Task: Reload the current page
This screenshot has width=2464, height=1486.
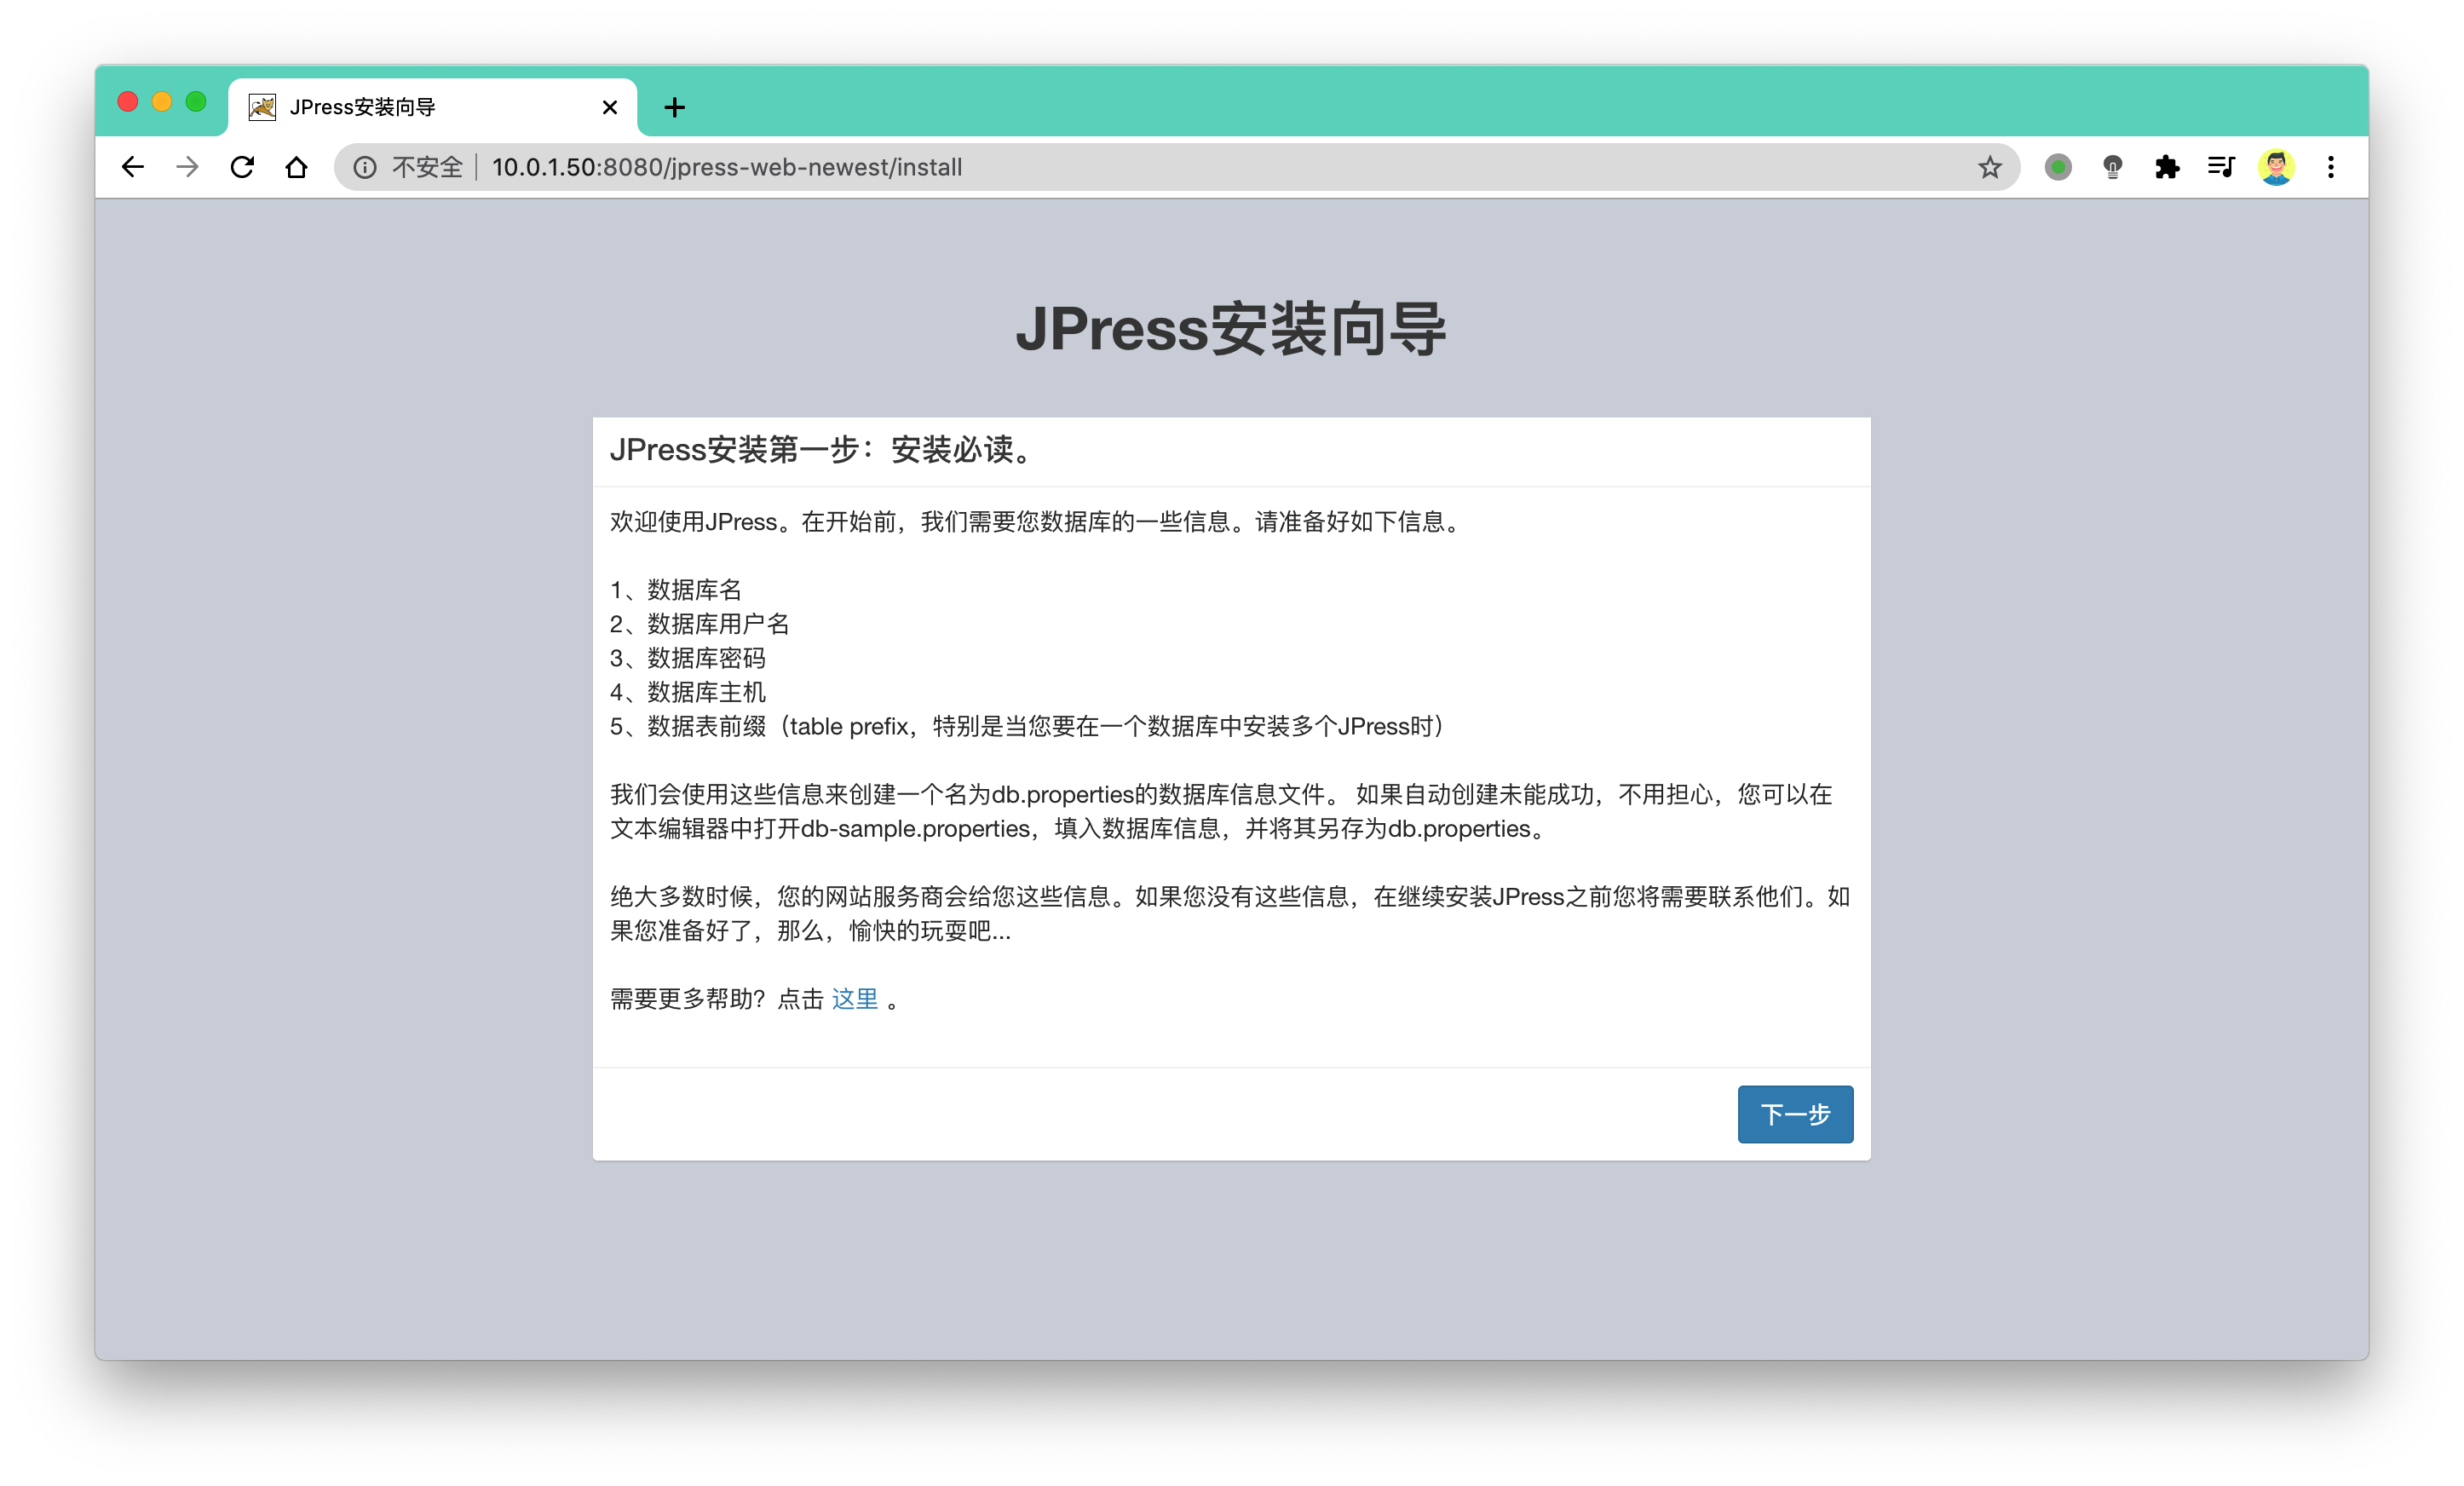Action: [242, 167]
